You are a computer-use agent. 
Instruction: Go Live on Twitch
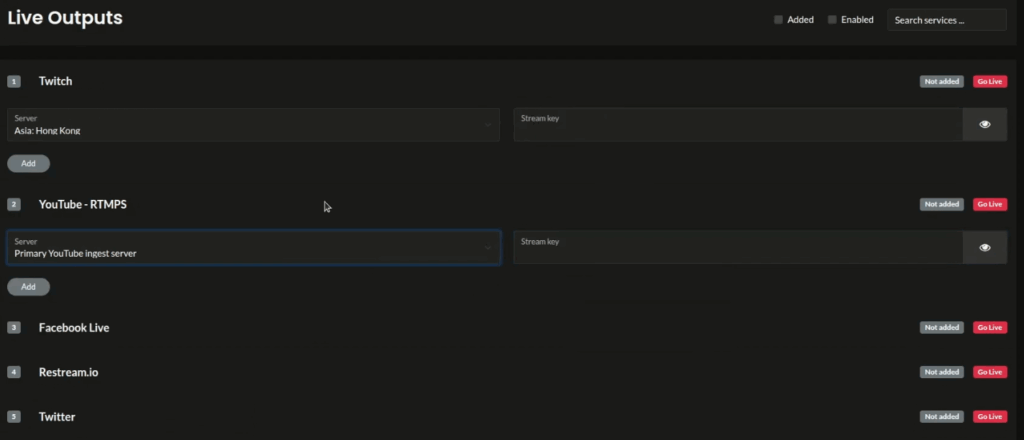tap(990, 82)
